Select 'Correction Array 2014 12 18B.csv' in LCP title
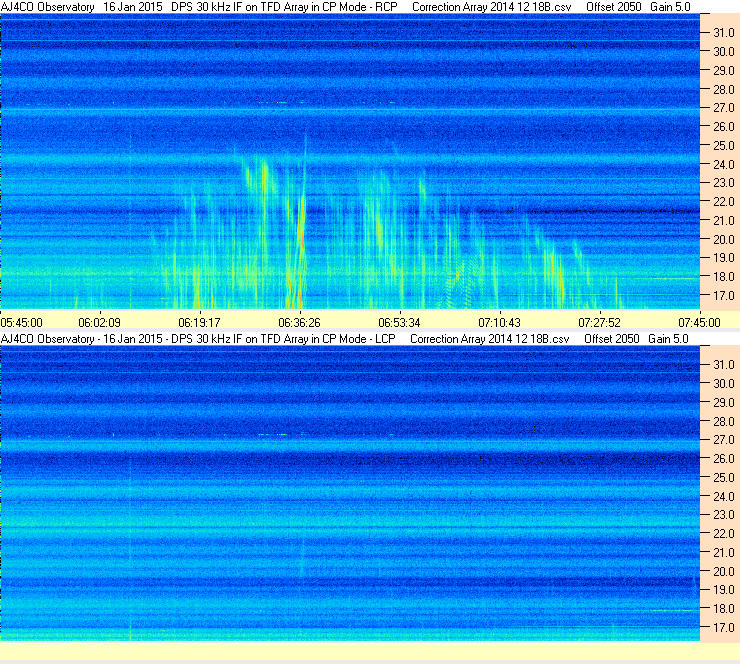The width and height of the screenshot is (740, 664). 490,339
